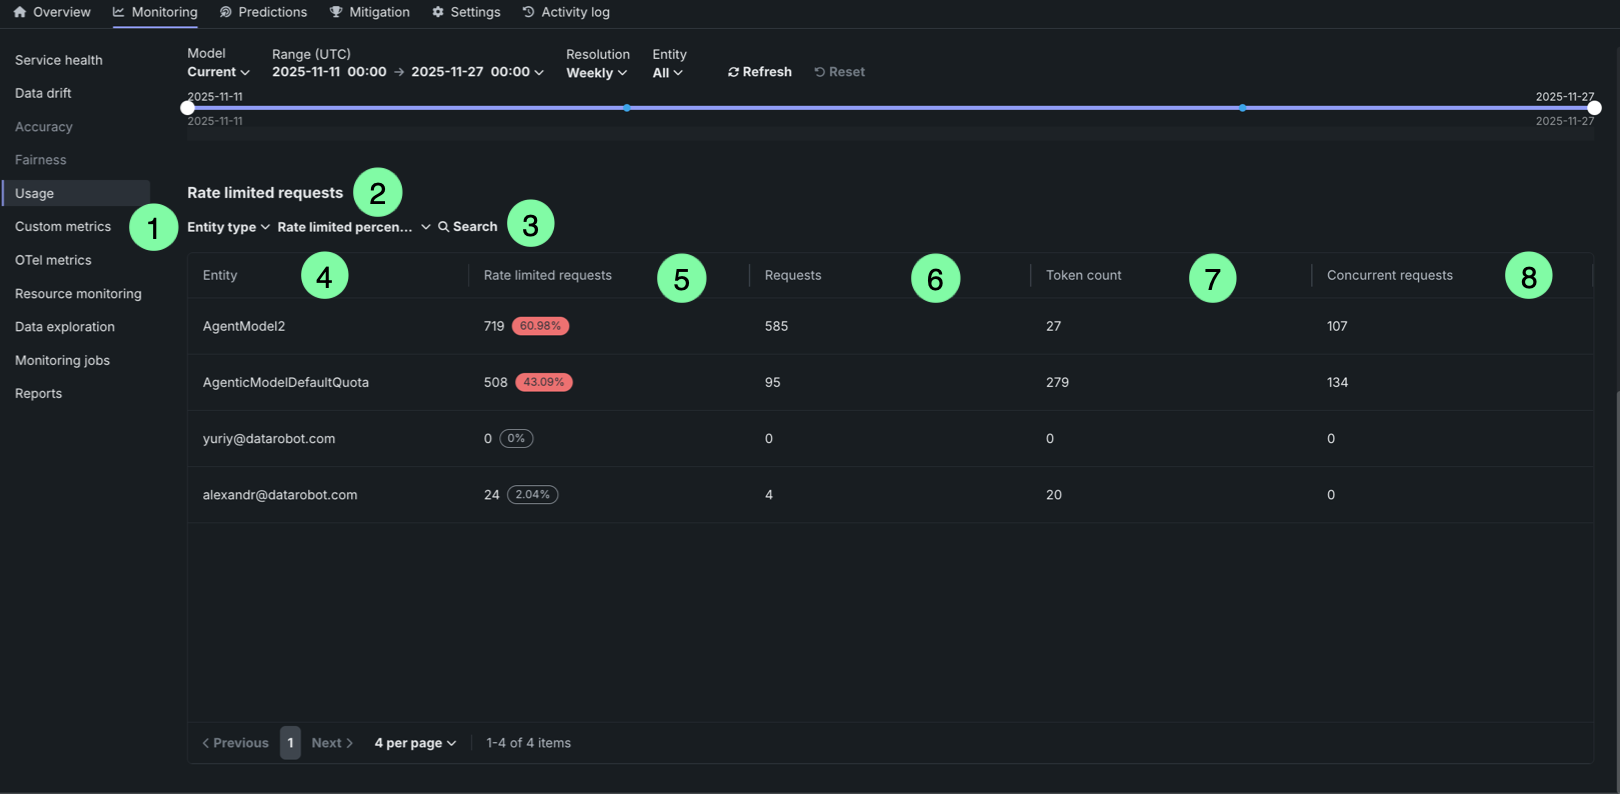Click the 1-4 of 4 items text
Screen dimensions: 1620x794
tap(528, 743)
